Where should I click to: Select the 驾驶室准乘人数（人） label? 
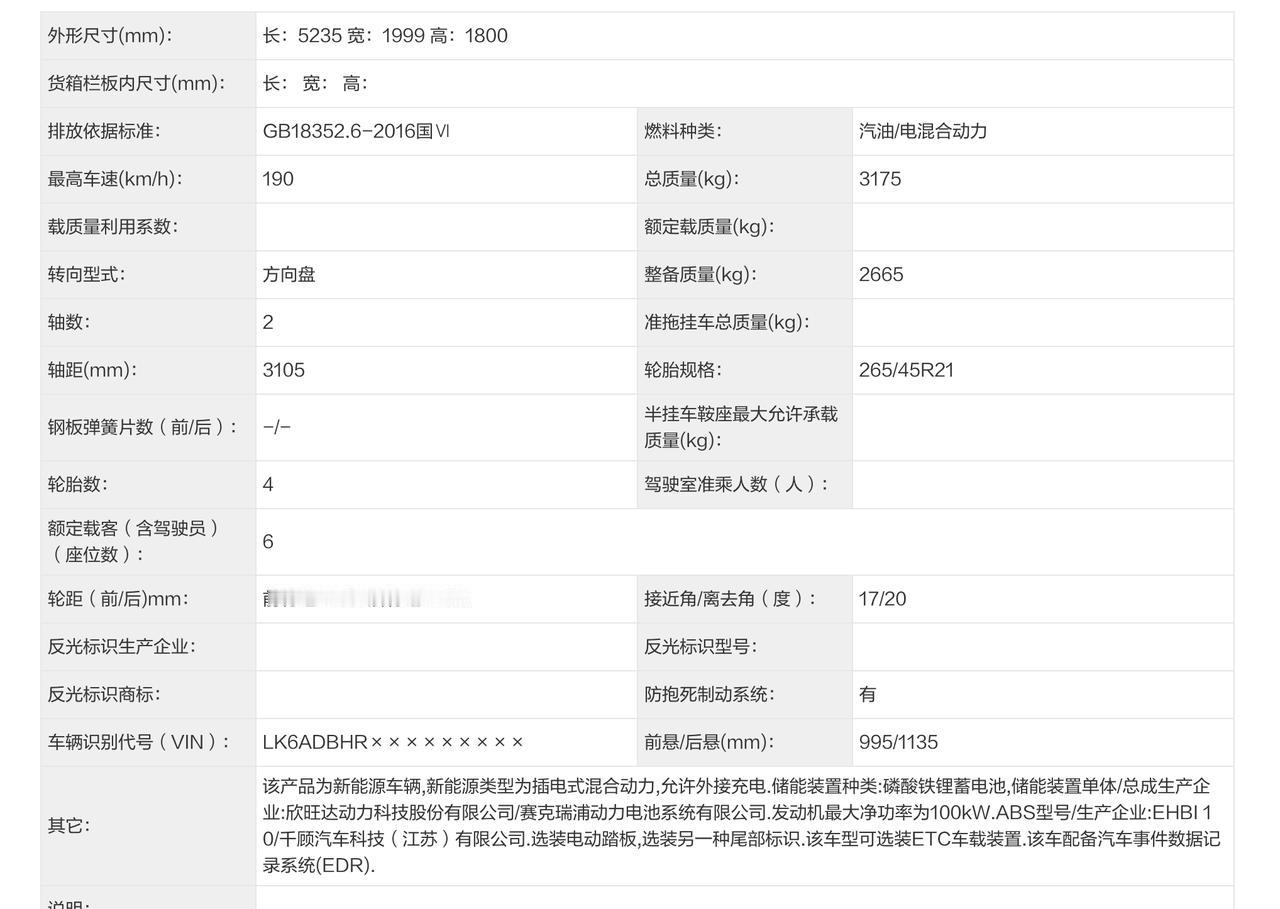pos(737,484)
